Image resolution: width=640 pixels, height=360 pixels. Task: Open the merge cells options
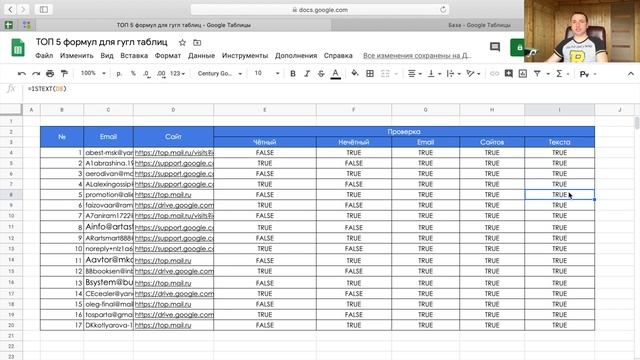[389, 73]
